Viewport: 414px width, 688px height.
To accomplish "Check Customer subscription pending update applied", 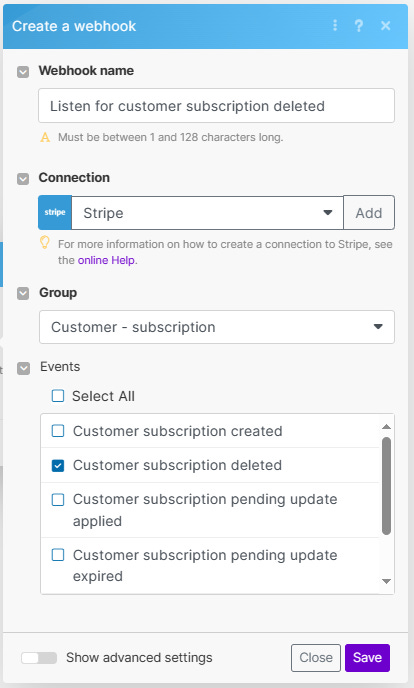I will pyautogui.click(x=58, y=500).
